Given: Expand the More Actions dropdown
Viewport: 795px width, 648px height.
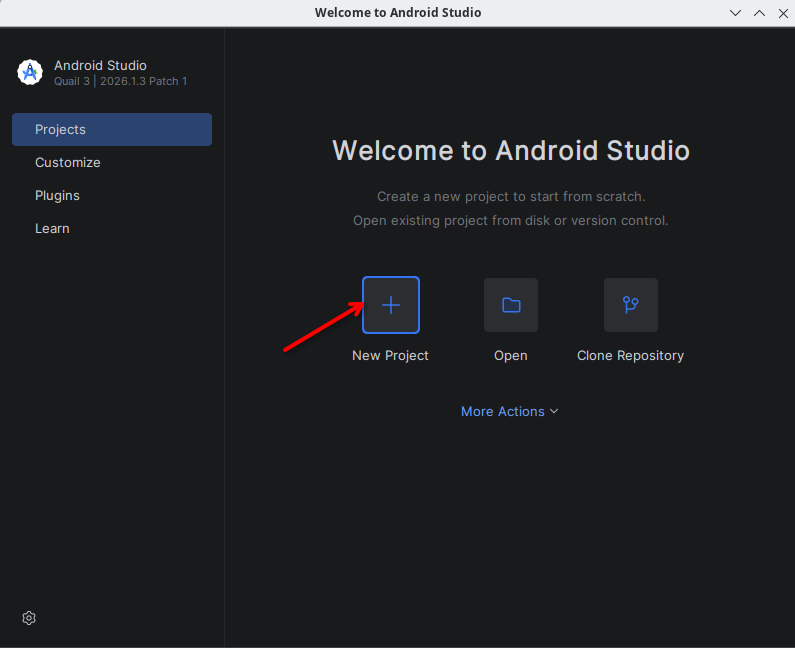Looking at the screenshot, I should (x=510, y=411).
